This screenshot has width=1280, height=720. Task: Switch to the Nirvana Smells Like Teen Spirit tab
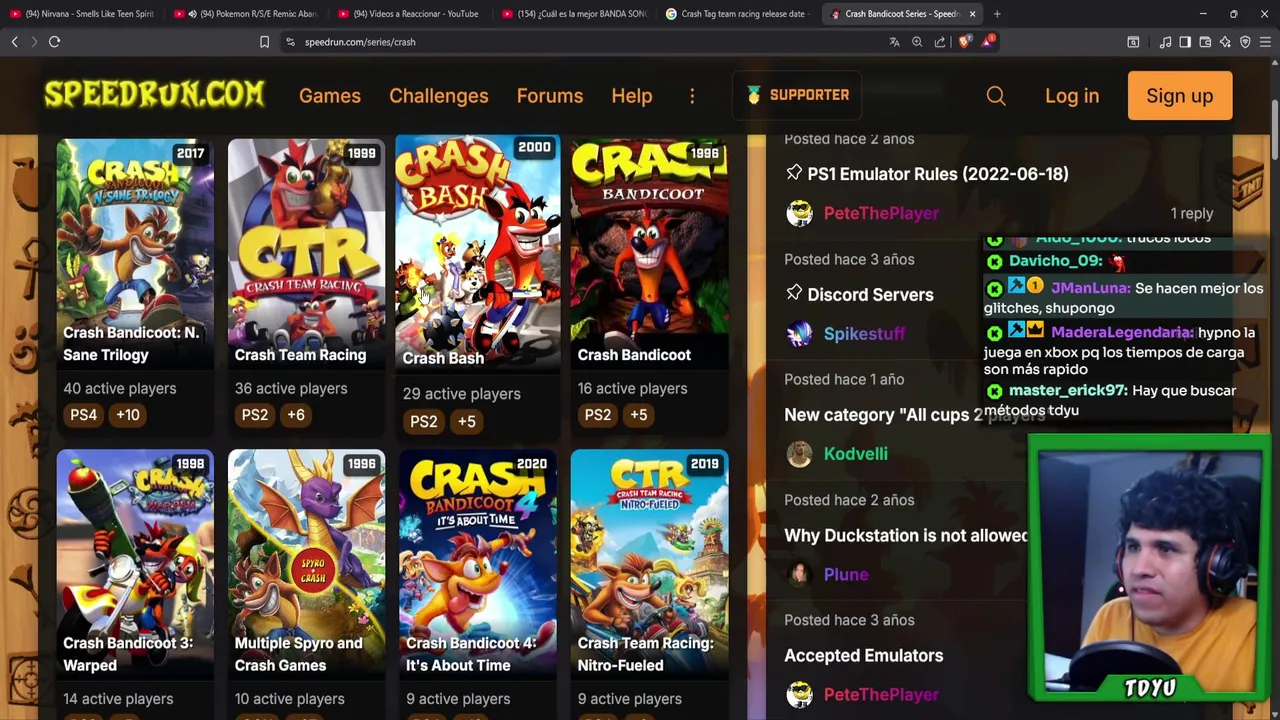[x=82, y=14]
